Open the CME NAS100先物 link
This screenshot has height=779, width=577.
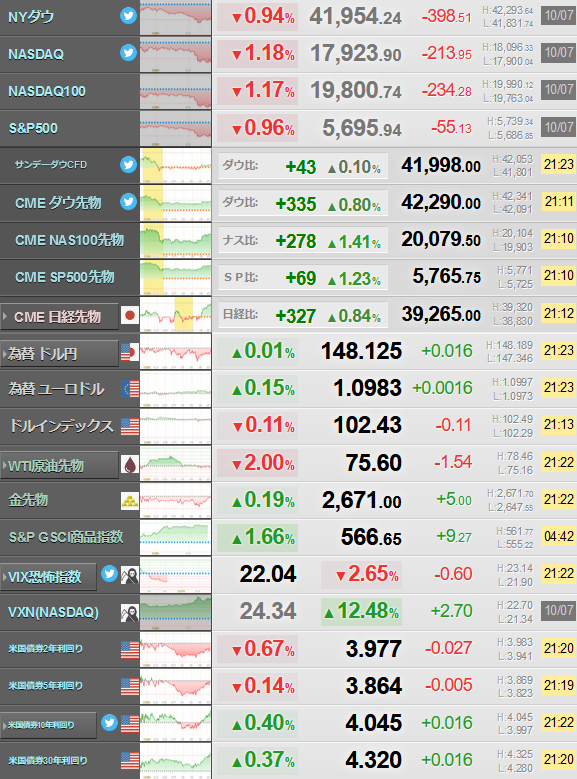pos(70,240)
